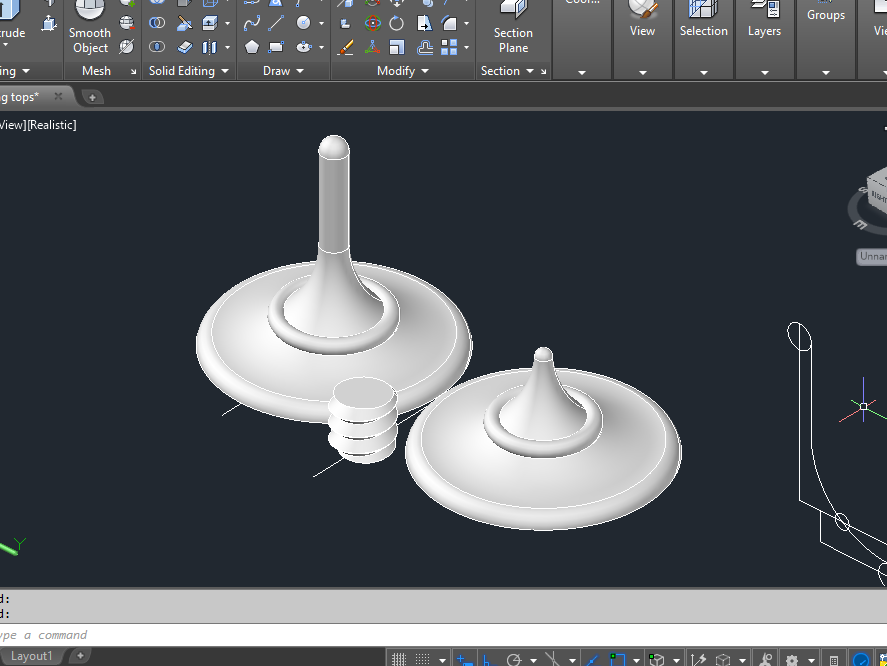Screen dimensions: 887x666
Task: Toggle dynamic input mode
Action: pos(464,659)
